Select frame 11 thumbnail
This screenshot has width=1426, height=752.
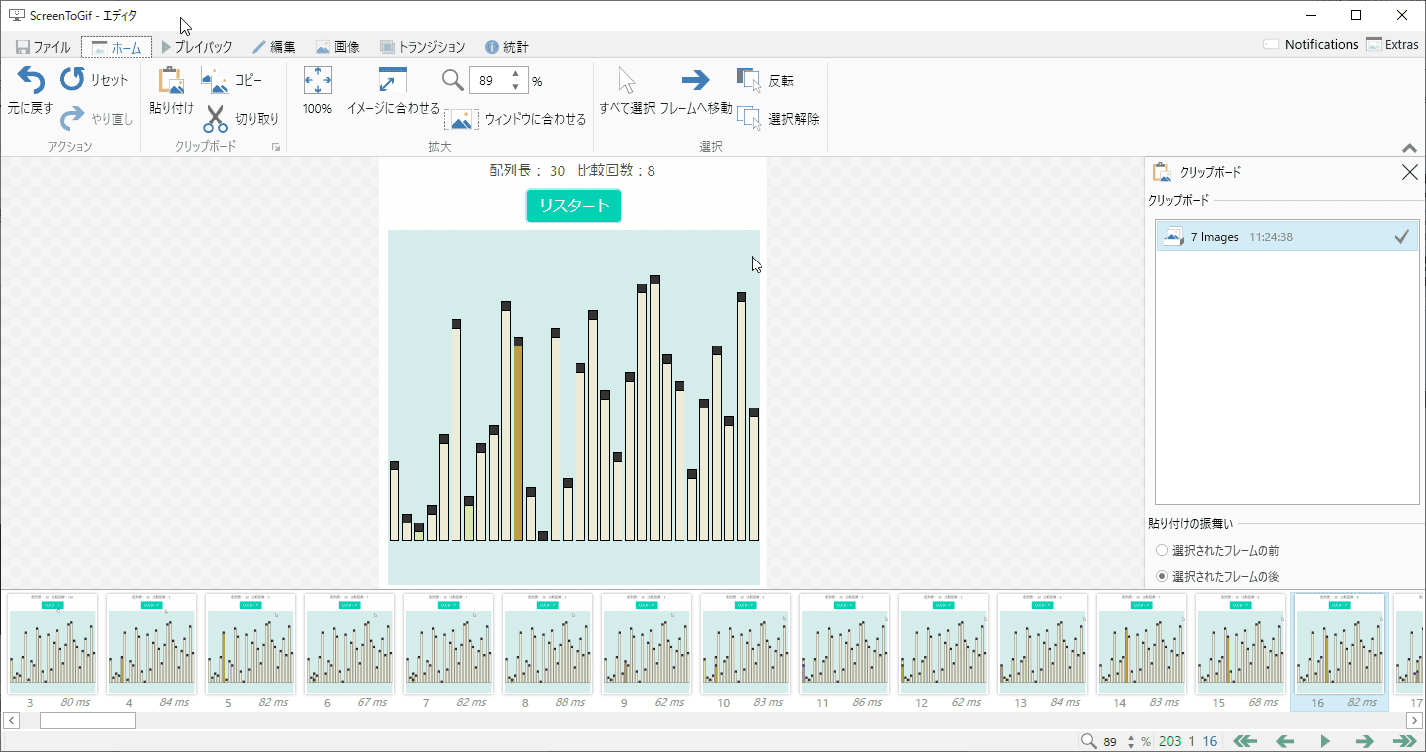click(844, 644)
